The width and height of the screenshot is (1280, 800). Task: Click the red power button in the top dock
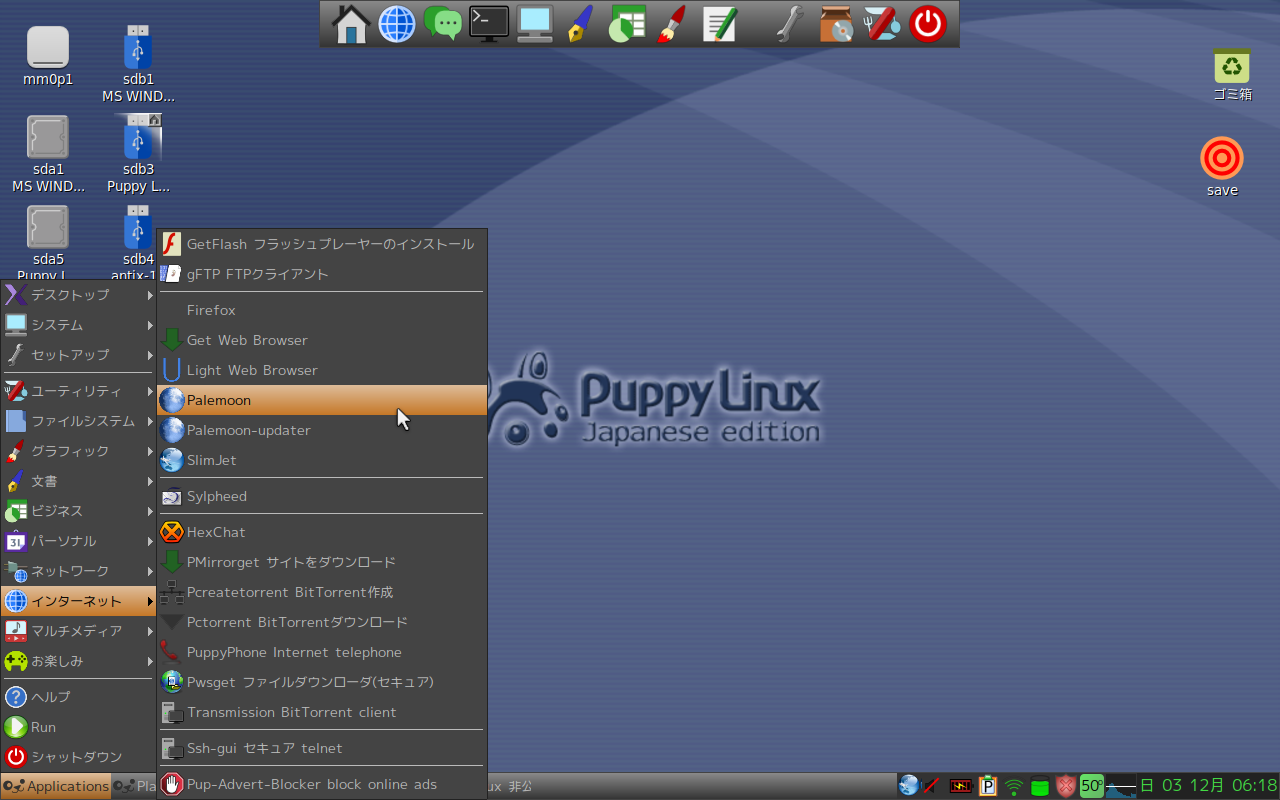tap(928, 24)
